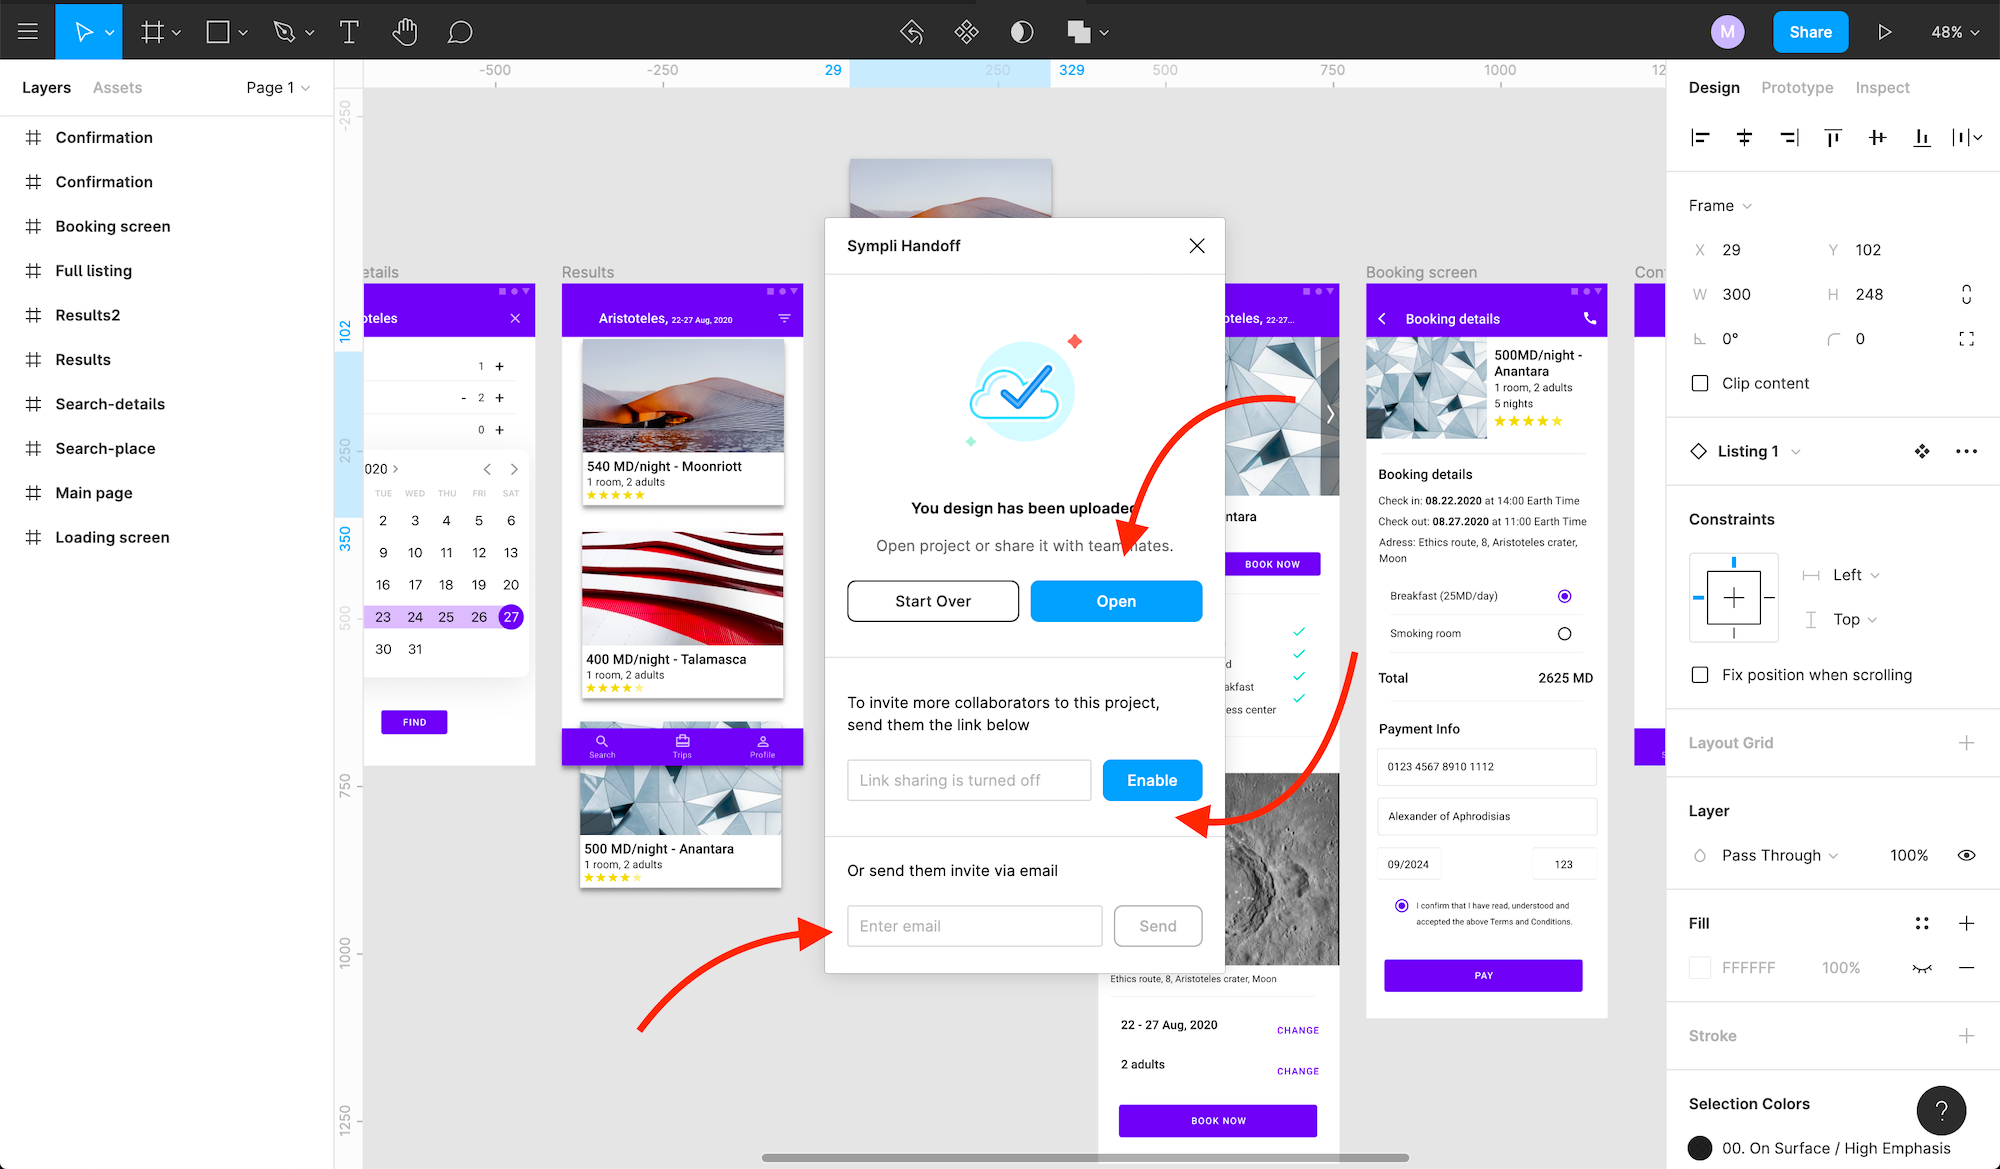This screenshot has height=1169, width=2000.
Task: Open the Listing 1 more options ellipsis
Action: [x=1966, y=452]
